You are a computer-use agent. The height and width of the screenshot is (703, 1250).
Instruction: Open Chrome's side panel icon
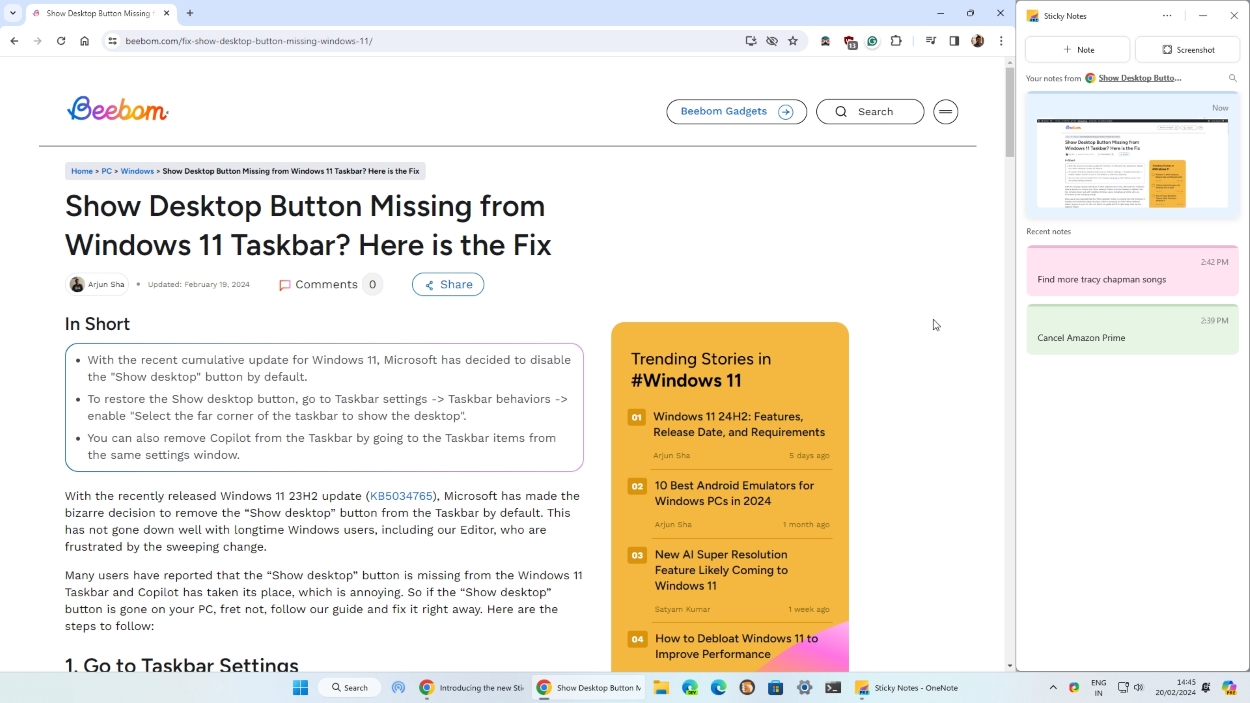954,41
